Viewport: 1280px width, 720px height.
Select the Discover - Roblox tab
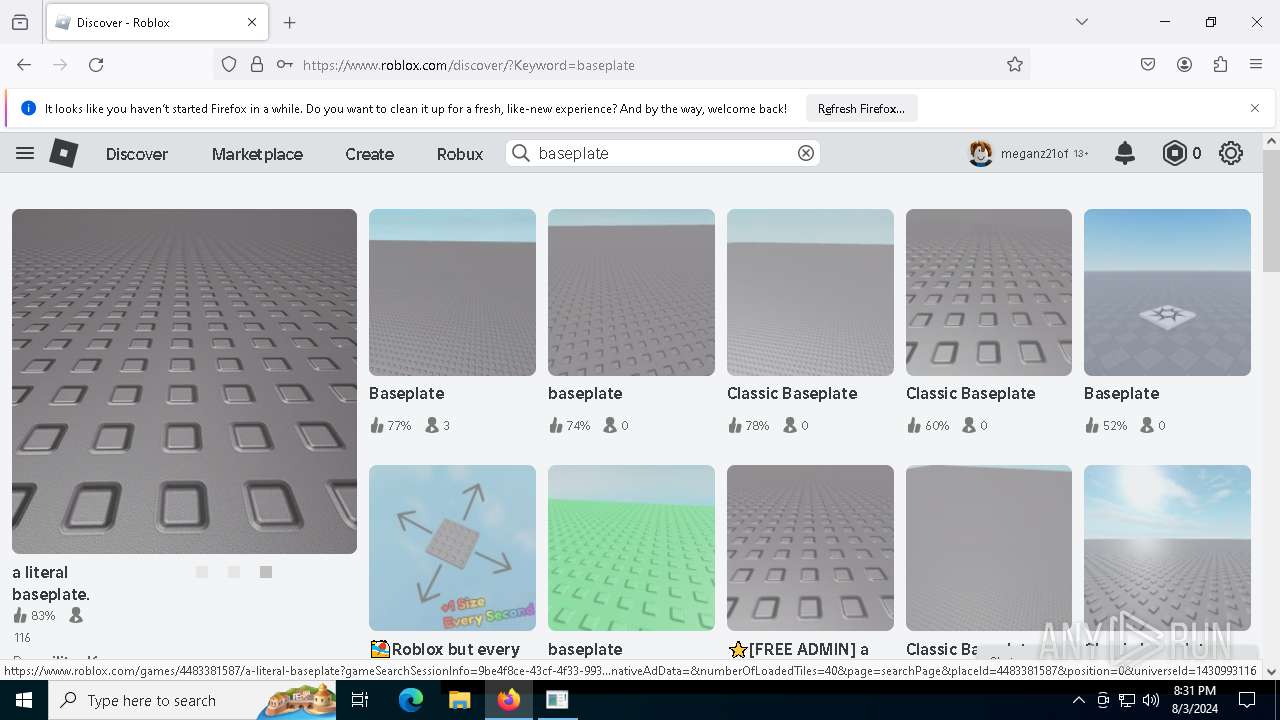[155, 22]
